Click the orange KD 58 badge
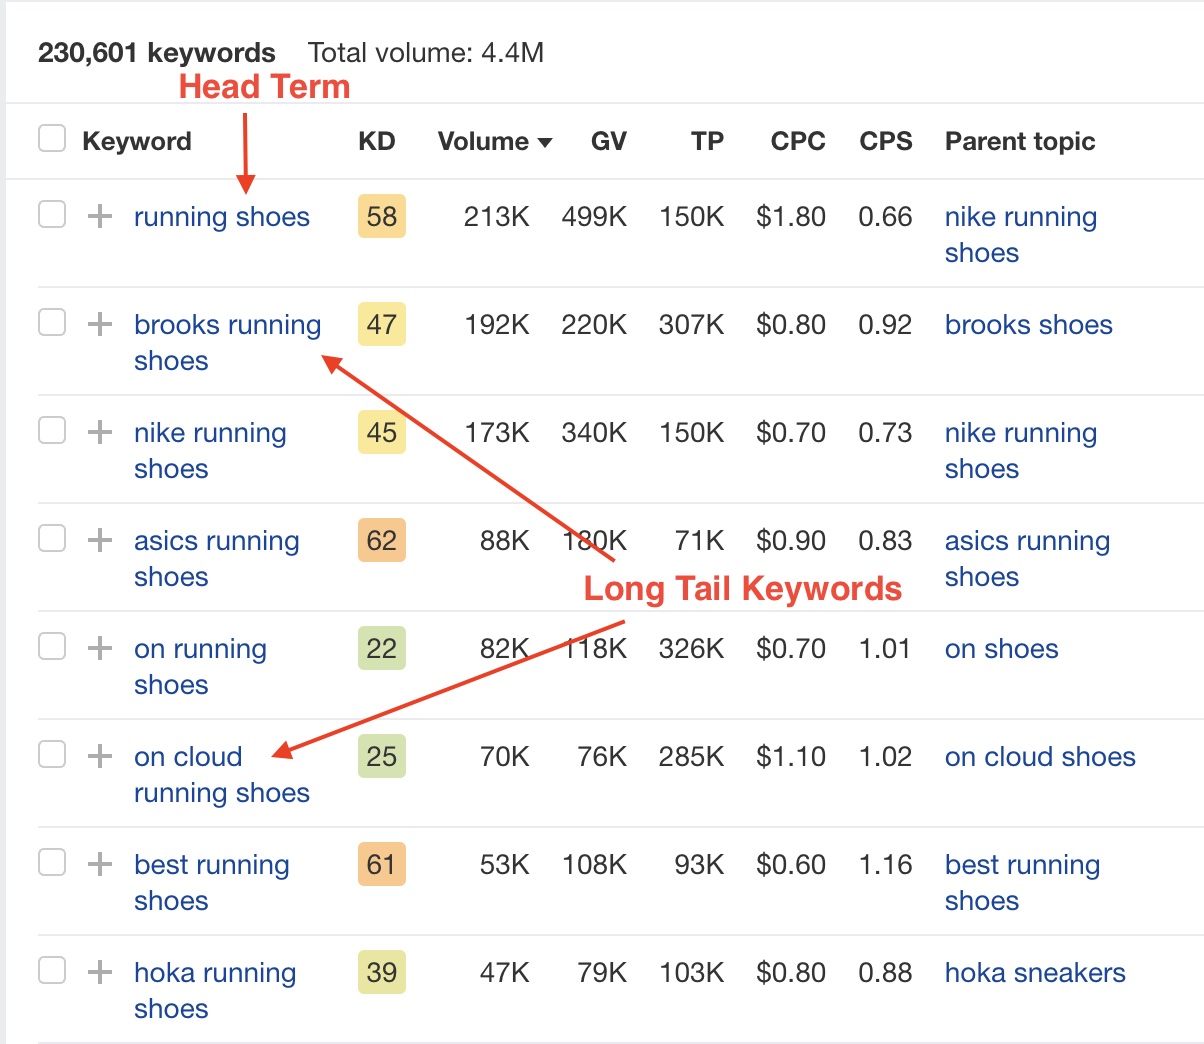 click(x=382, y=216)
